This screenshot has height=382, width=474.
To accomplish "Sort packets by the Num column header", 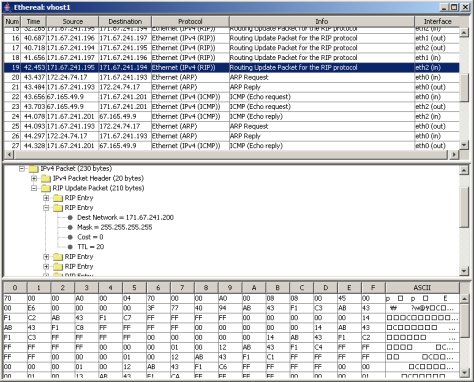I will point(12,21).
